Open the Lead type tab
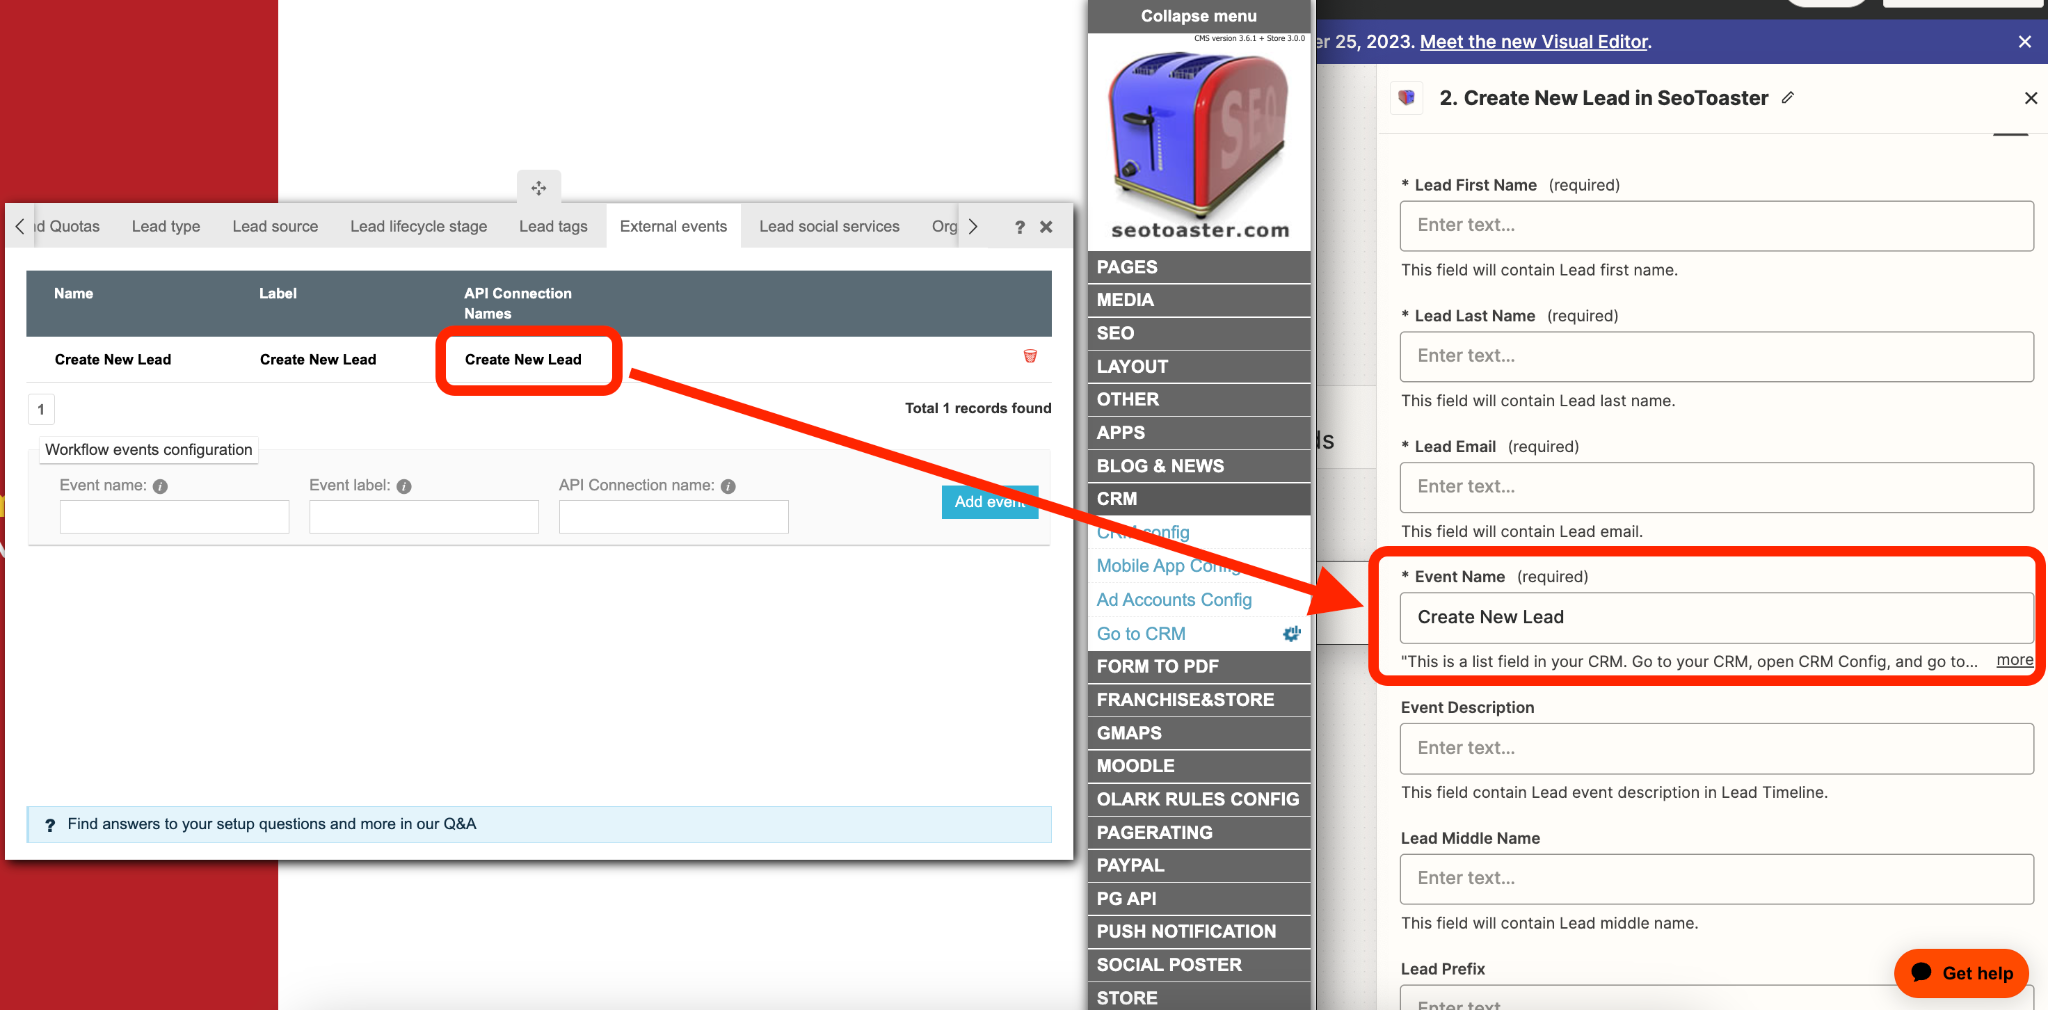 click(166, 226)
